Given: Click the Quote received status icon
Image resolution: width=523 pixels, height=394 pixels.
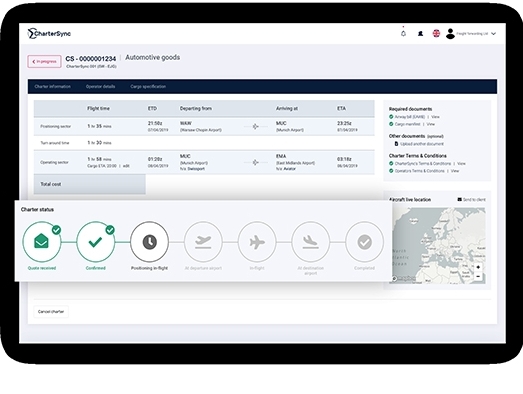Looking at the screenshot, I should [x=42, y=242].
